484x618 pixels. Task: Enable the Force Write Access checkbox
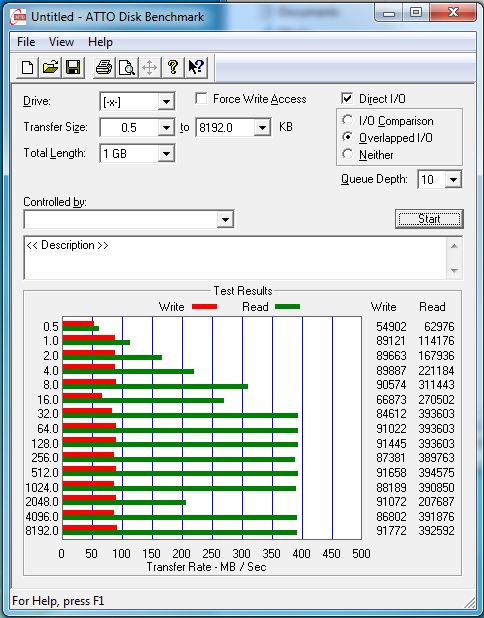(201, 99)
